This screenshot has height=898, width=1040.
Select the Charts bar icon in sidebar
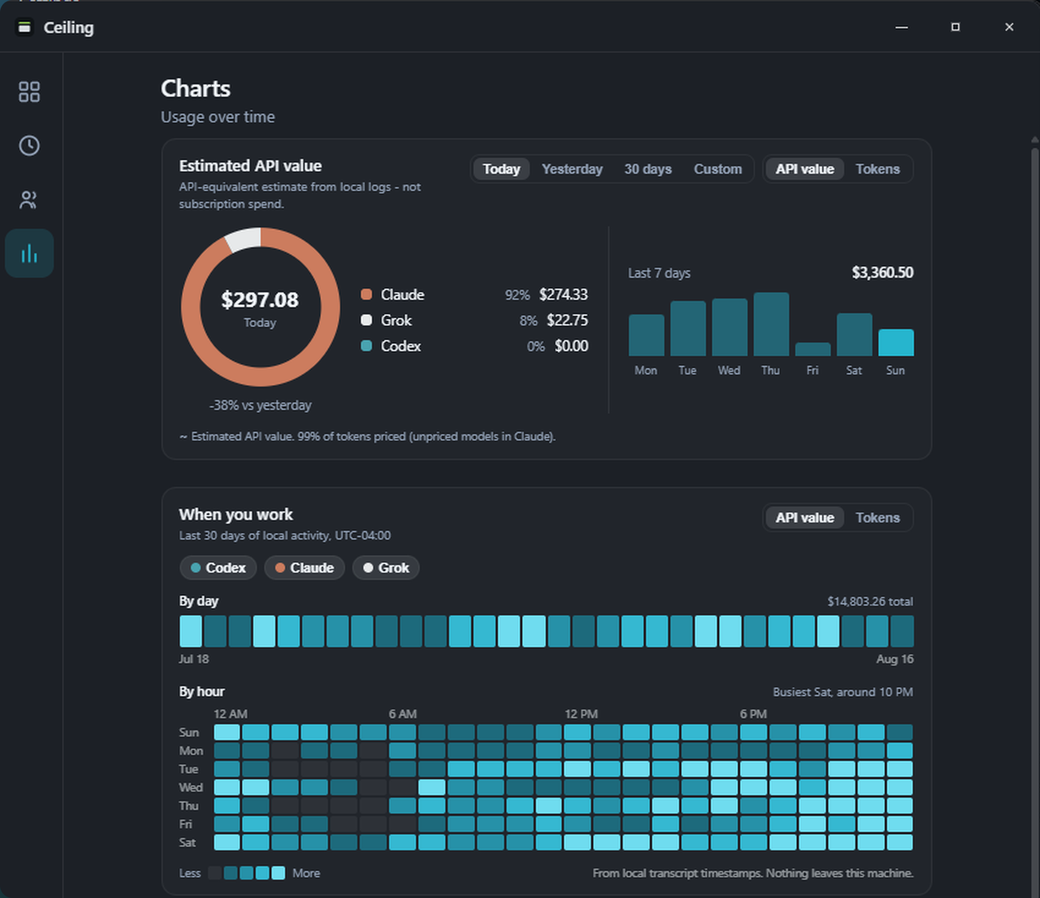29,253
